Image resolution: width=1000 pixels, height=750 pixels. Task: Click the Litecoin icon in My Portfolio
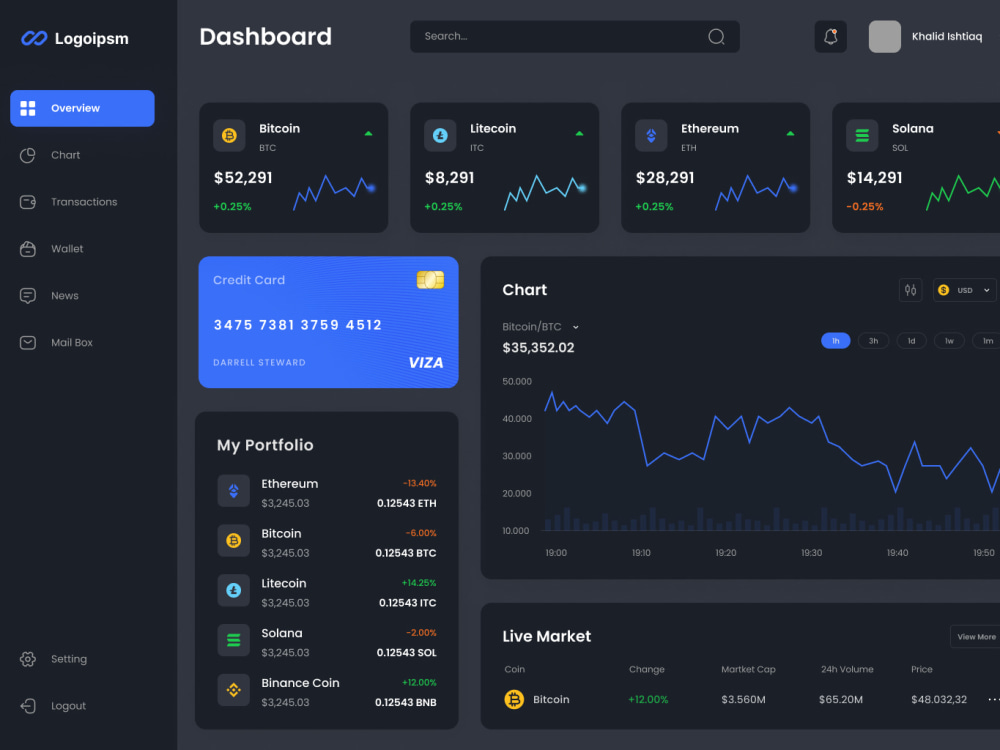[x=233, y=591]
